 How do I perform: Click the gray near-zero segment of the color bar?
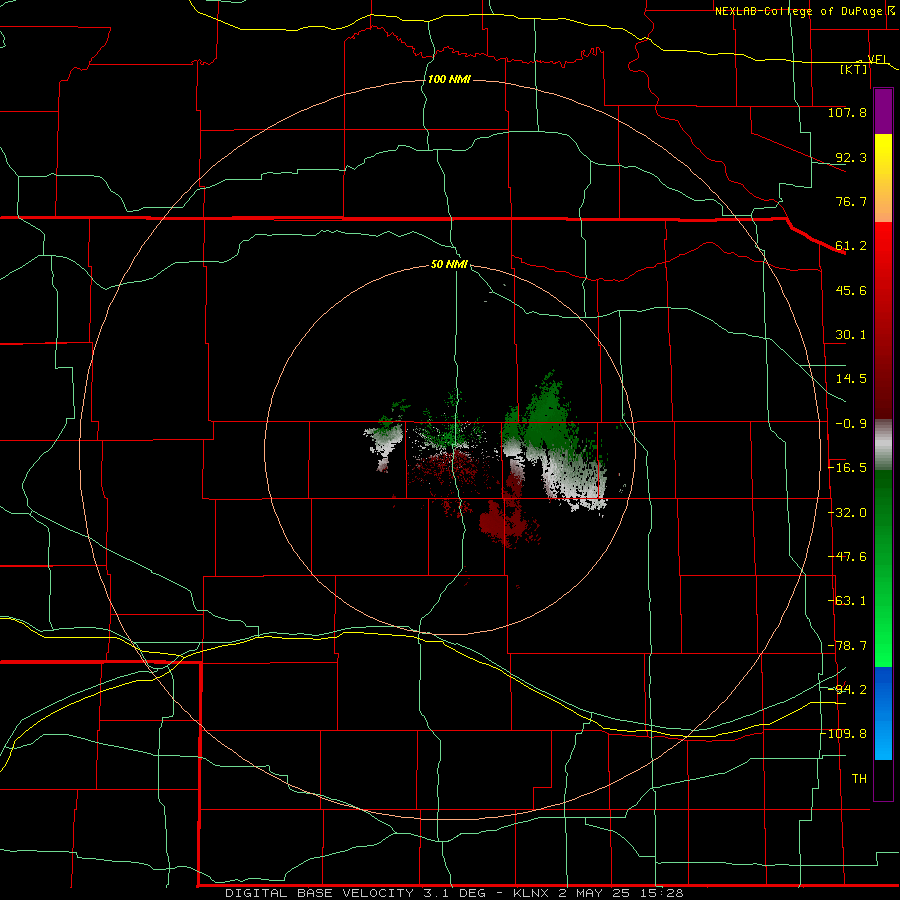point(883,445)
